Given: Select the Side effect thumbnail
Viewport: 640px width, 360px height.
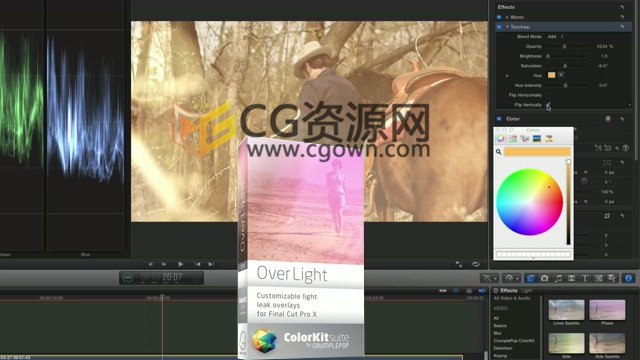Looking at the screenshot, I should 566,343.
